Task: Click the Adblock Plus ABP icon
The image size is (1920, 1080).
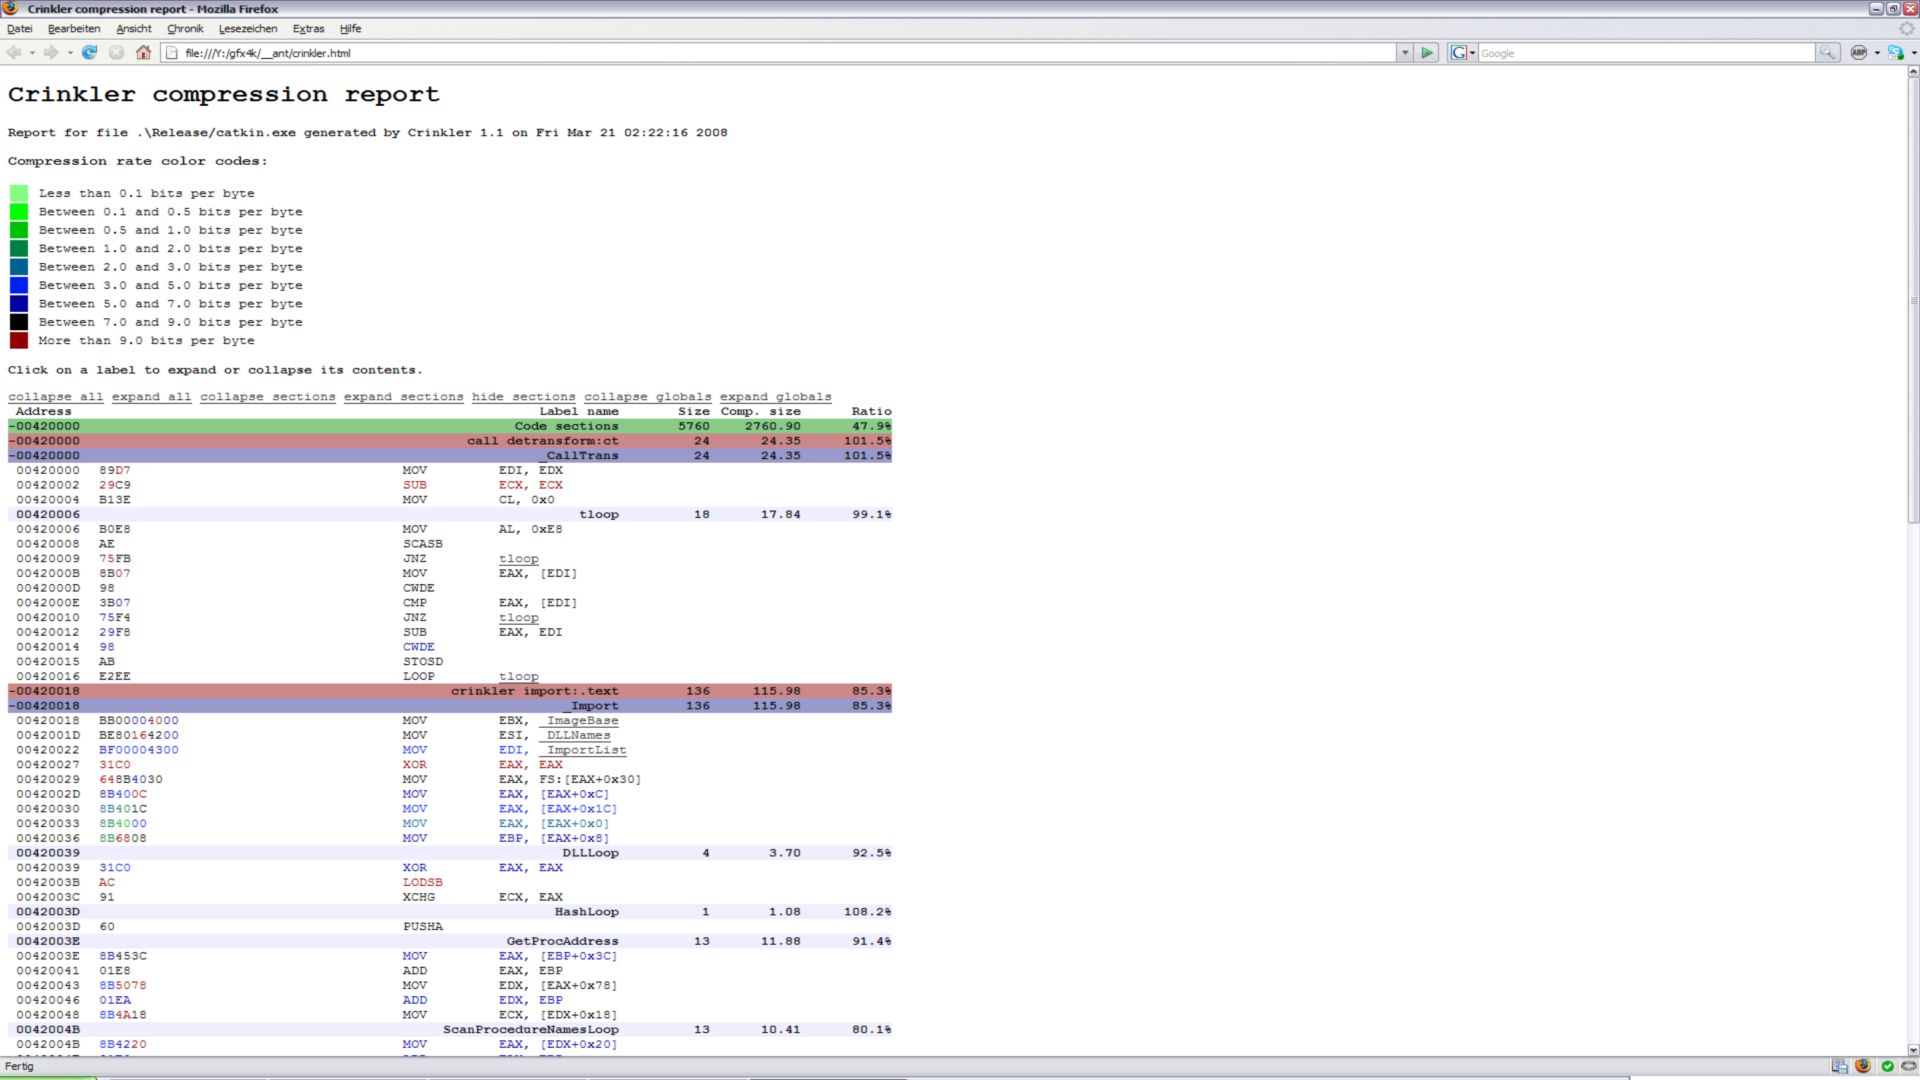Action: coord(1859,53)
